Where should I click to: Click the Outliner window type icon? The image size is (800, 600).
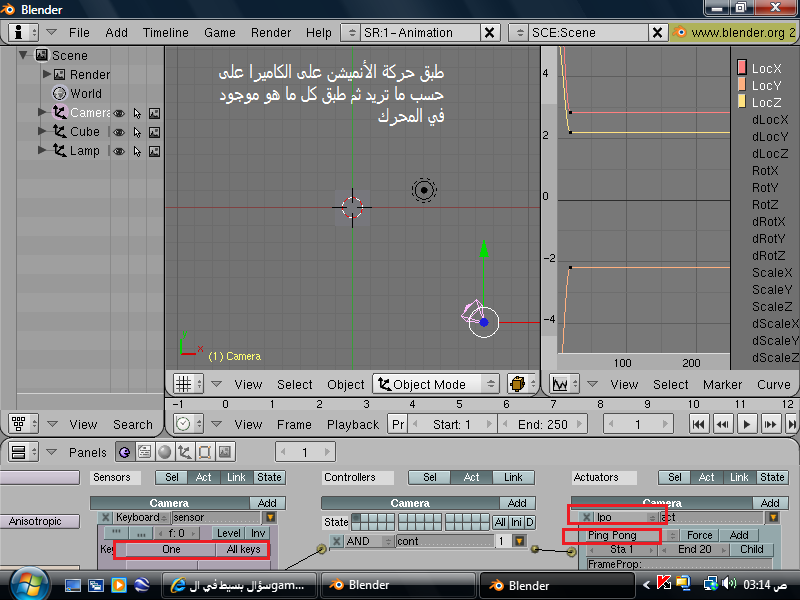pos(23,423)
